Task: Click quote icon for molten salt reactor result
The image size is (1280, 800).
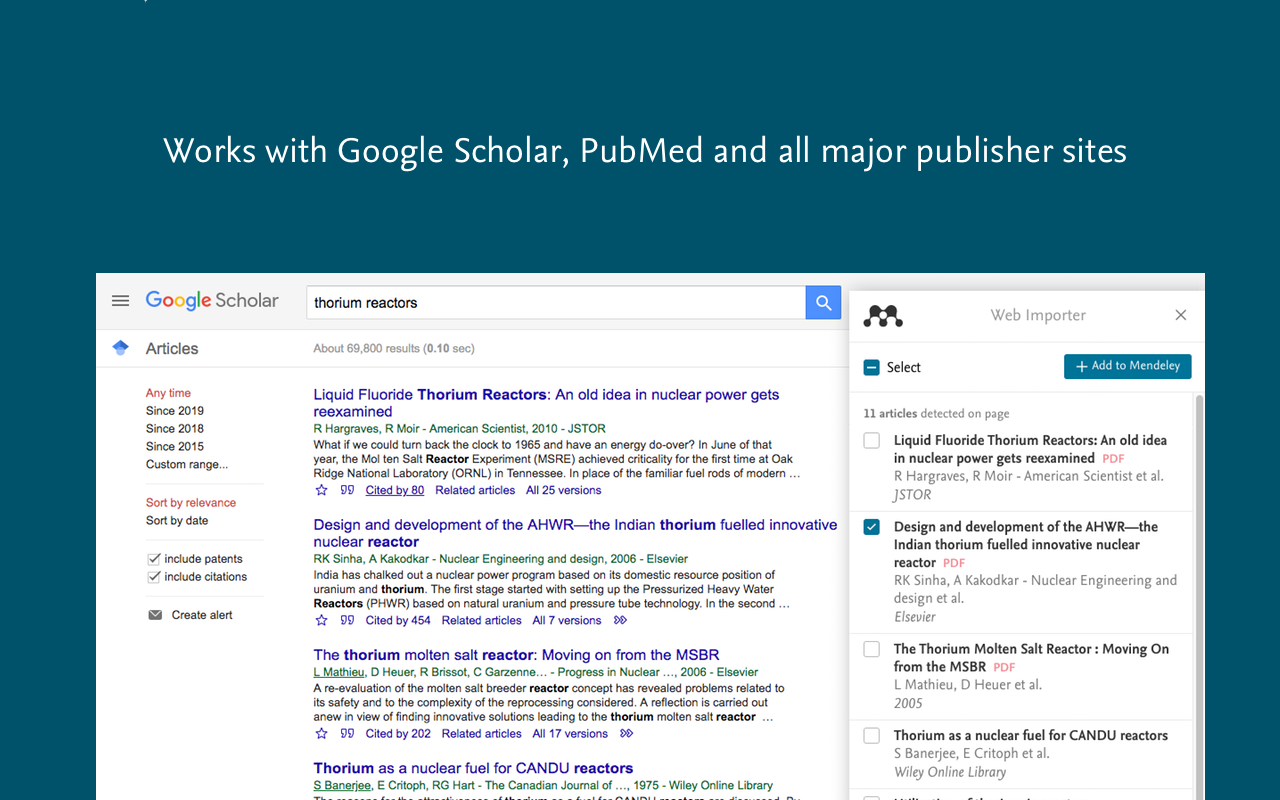Action: point(347,733)
